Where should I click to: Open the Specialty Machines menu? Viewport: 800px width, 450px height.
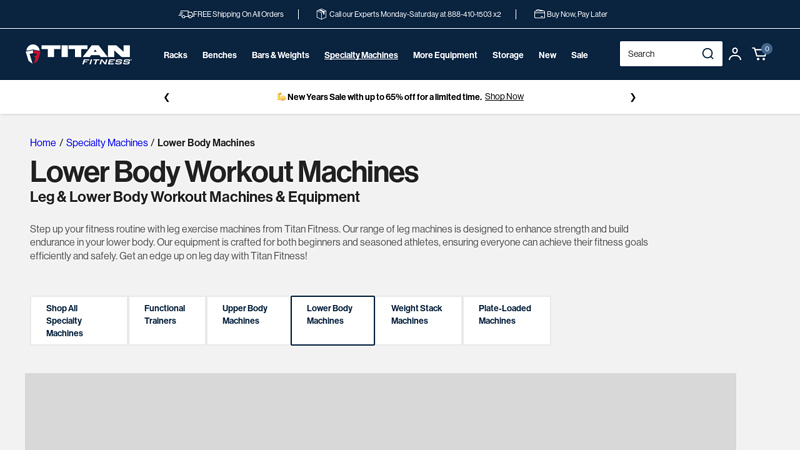361,55
